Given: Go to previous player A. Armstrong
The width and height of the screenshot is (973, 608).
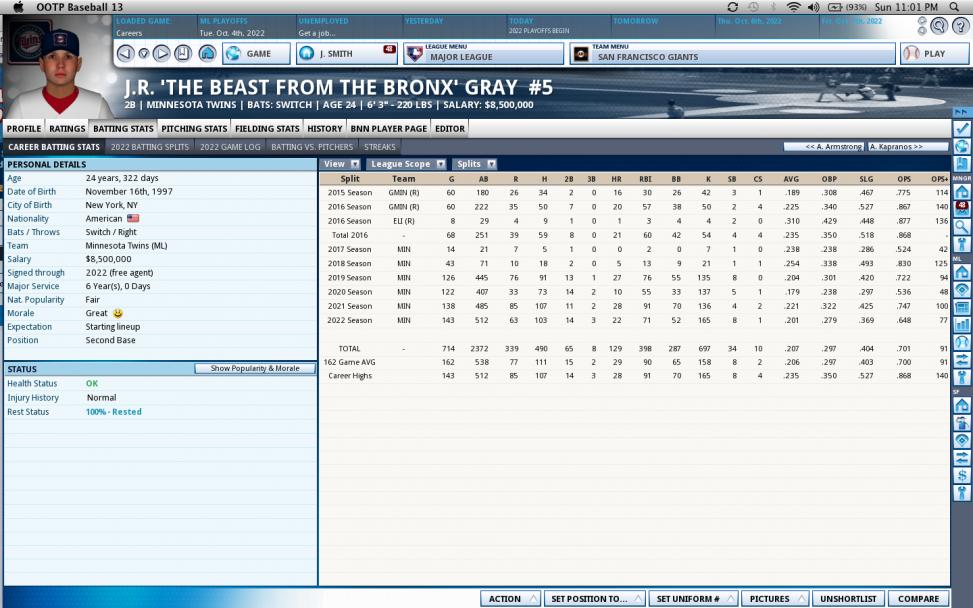Looking at the screenshot, I should tap(823, 147).
